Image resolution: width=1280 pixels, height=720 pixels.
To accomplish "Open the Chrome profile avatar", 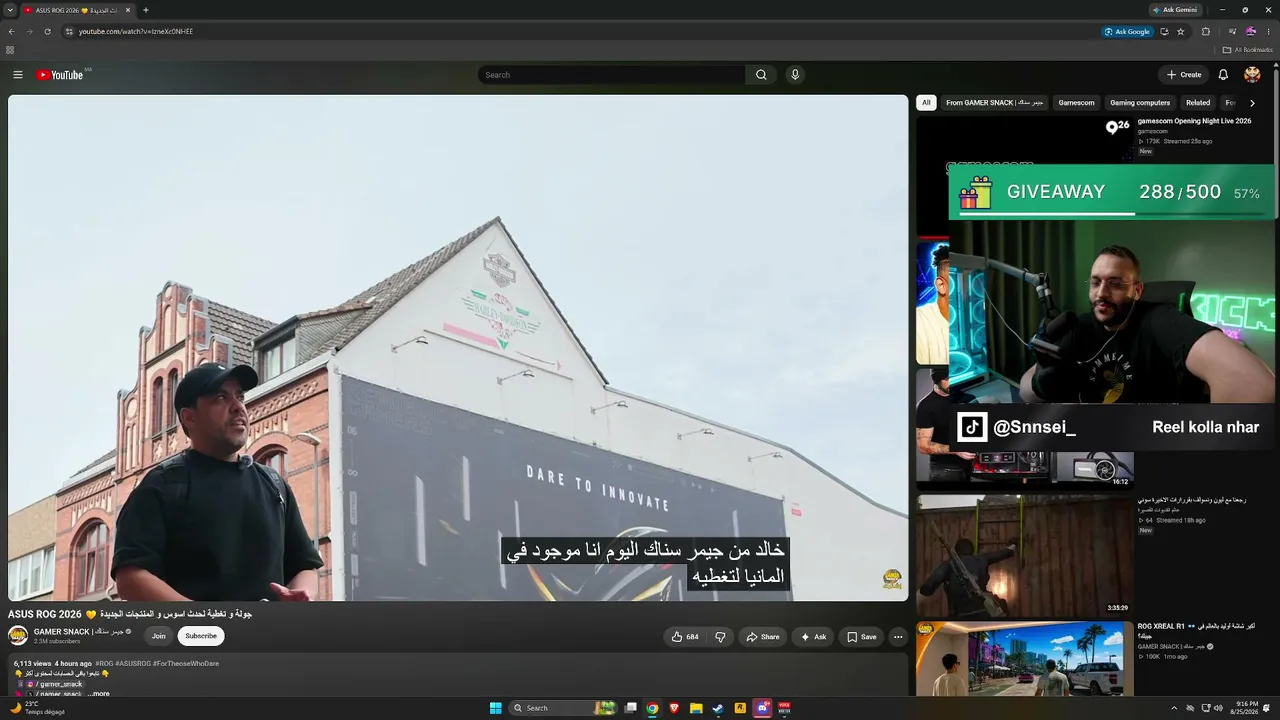I will [1251, 32].
